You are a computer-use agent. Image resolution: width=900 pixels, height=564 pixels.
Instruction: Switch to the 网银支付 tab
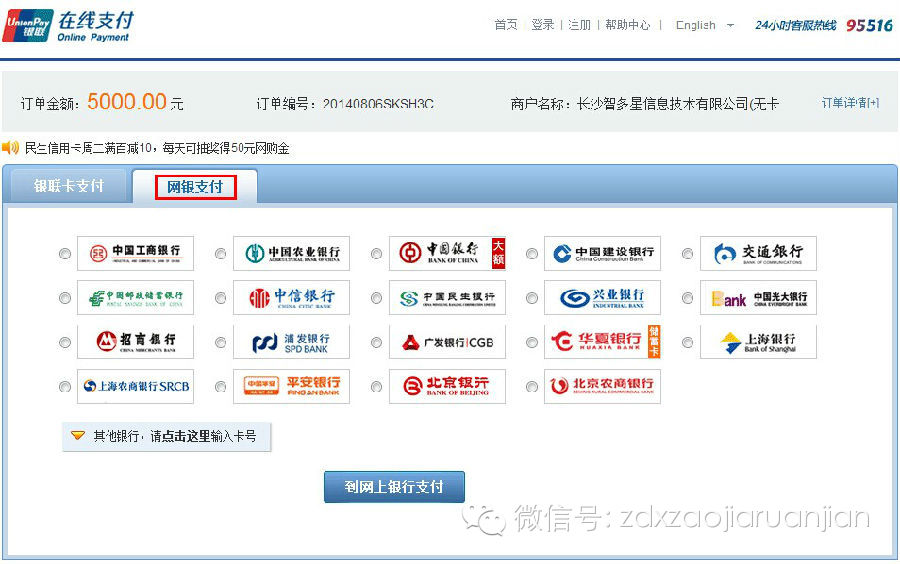pyautogui.click(x=195, y=186)
